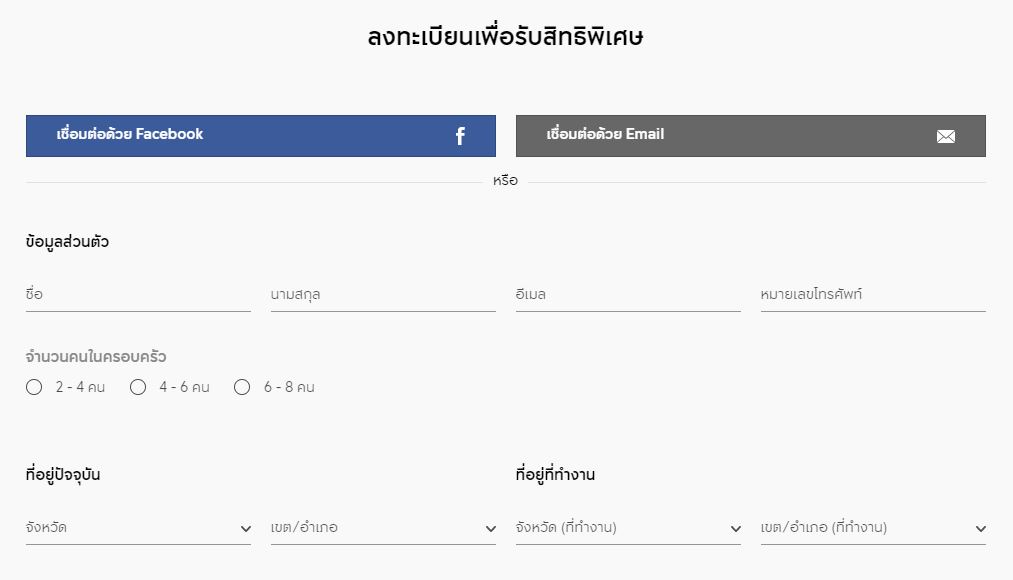Click the chevron arrow of จังหวัด dropdown
This screenshot has height=580, width=1013.
246,529
